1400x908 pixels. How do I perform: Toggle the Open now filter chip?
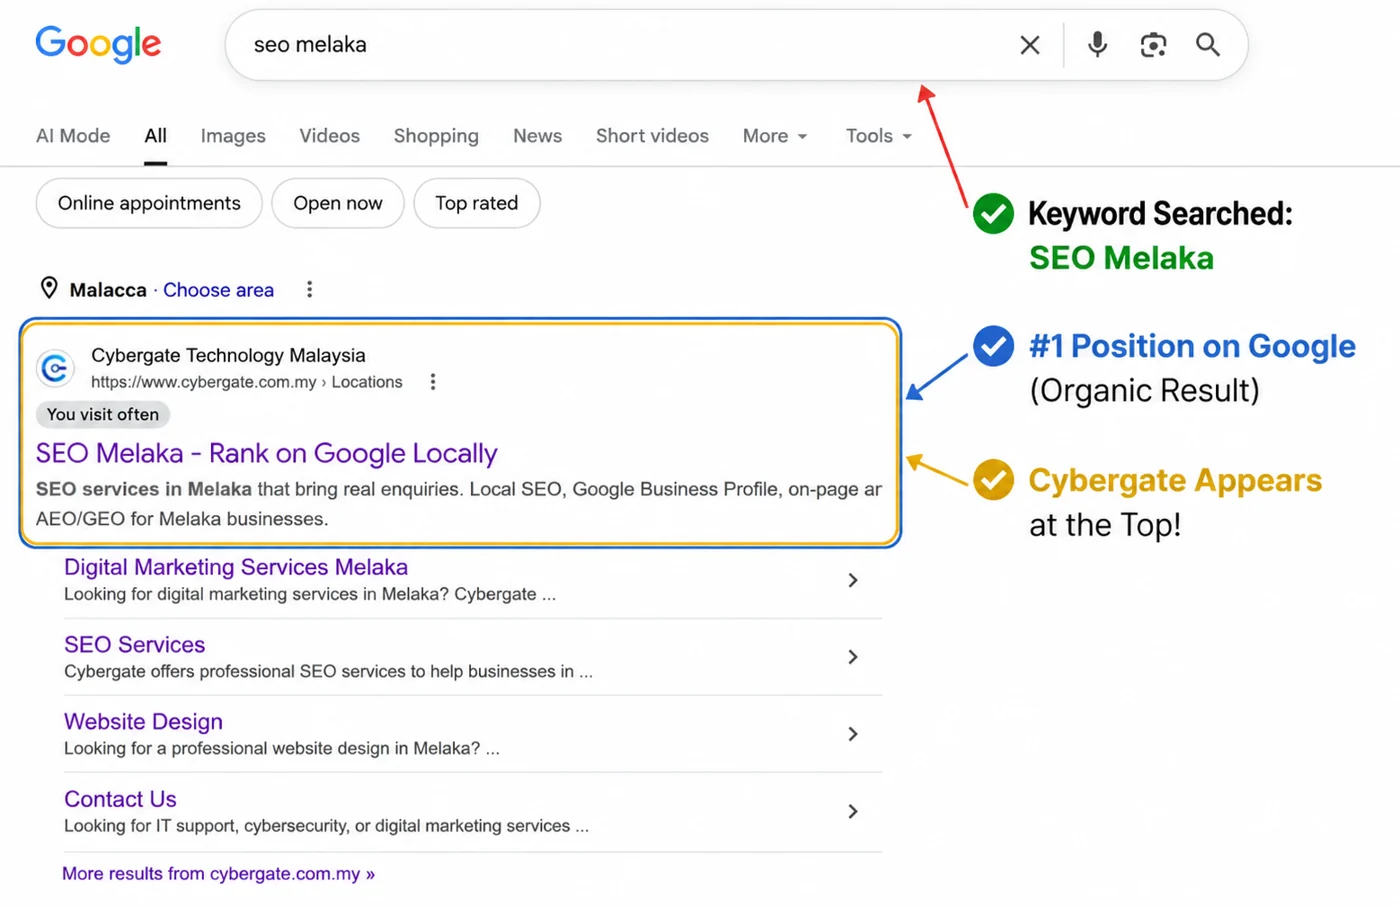338,203
